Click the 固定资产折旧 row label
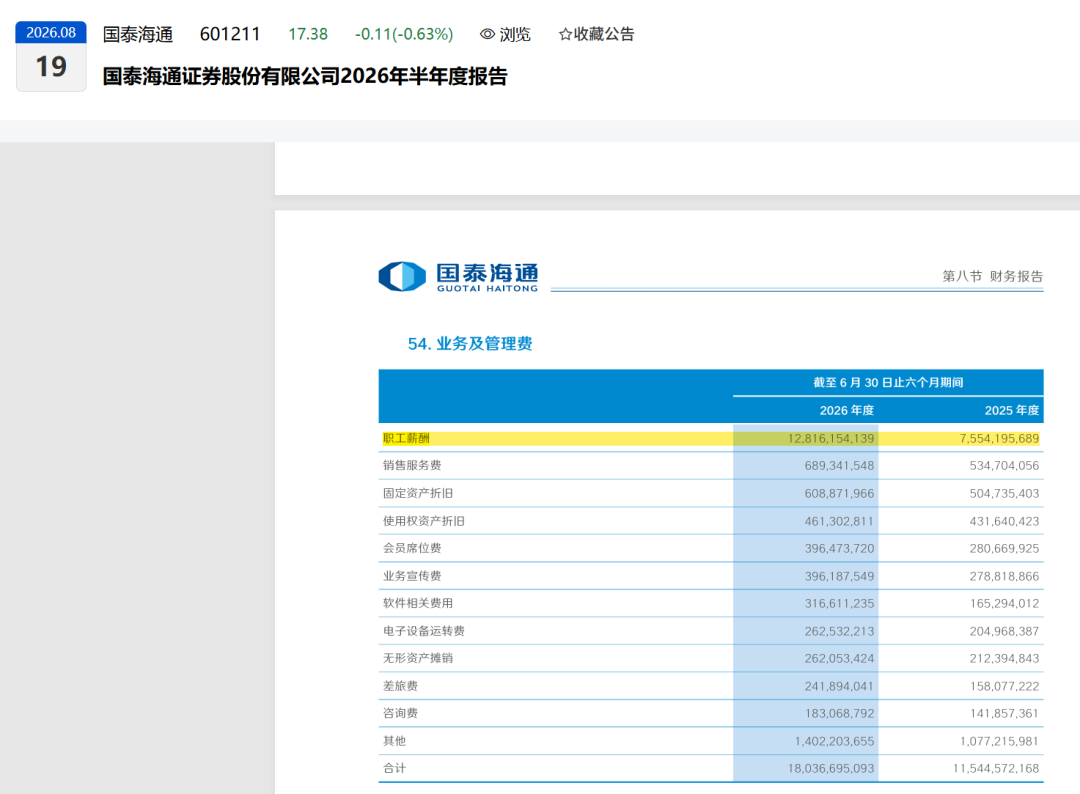Viewport: 1080px width, 794px height. [x=418, y=493]
